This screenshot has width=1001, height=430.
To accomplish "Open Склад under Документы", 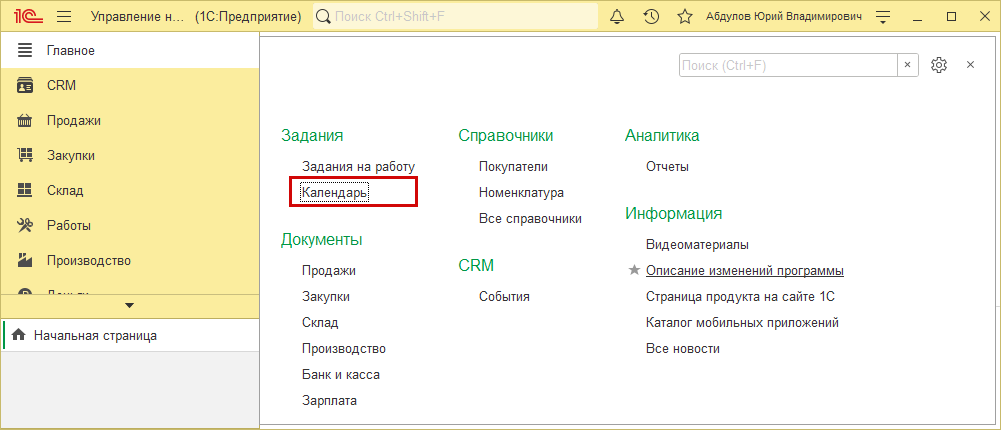I will (x=320, y=323).
